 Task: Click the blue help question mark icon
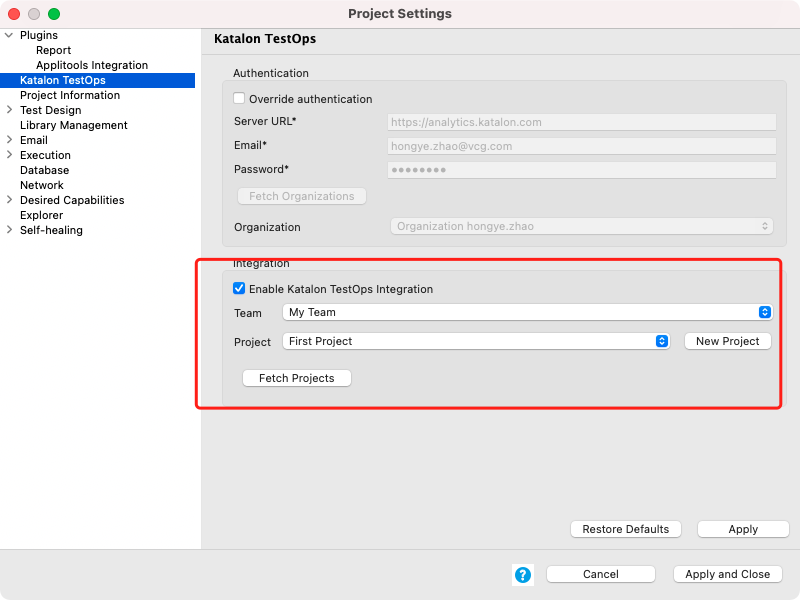tap(522, 574)
